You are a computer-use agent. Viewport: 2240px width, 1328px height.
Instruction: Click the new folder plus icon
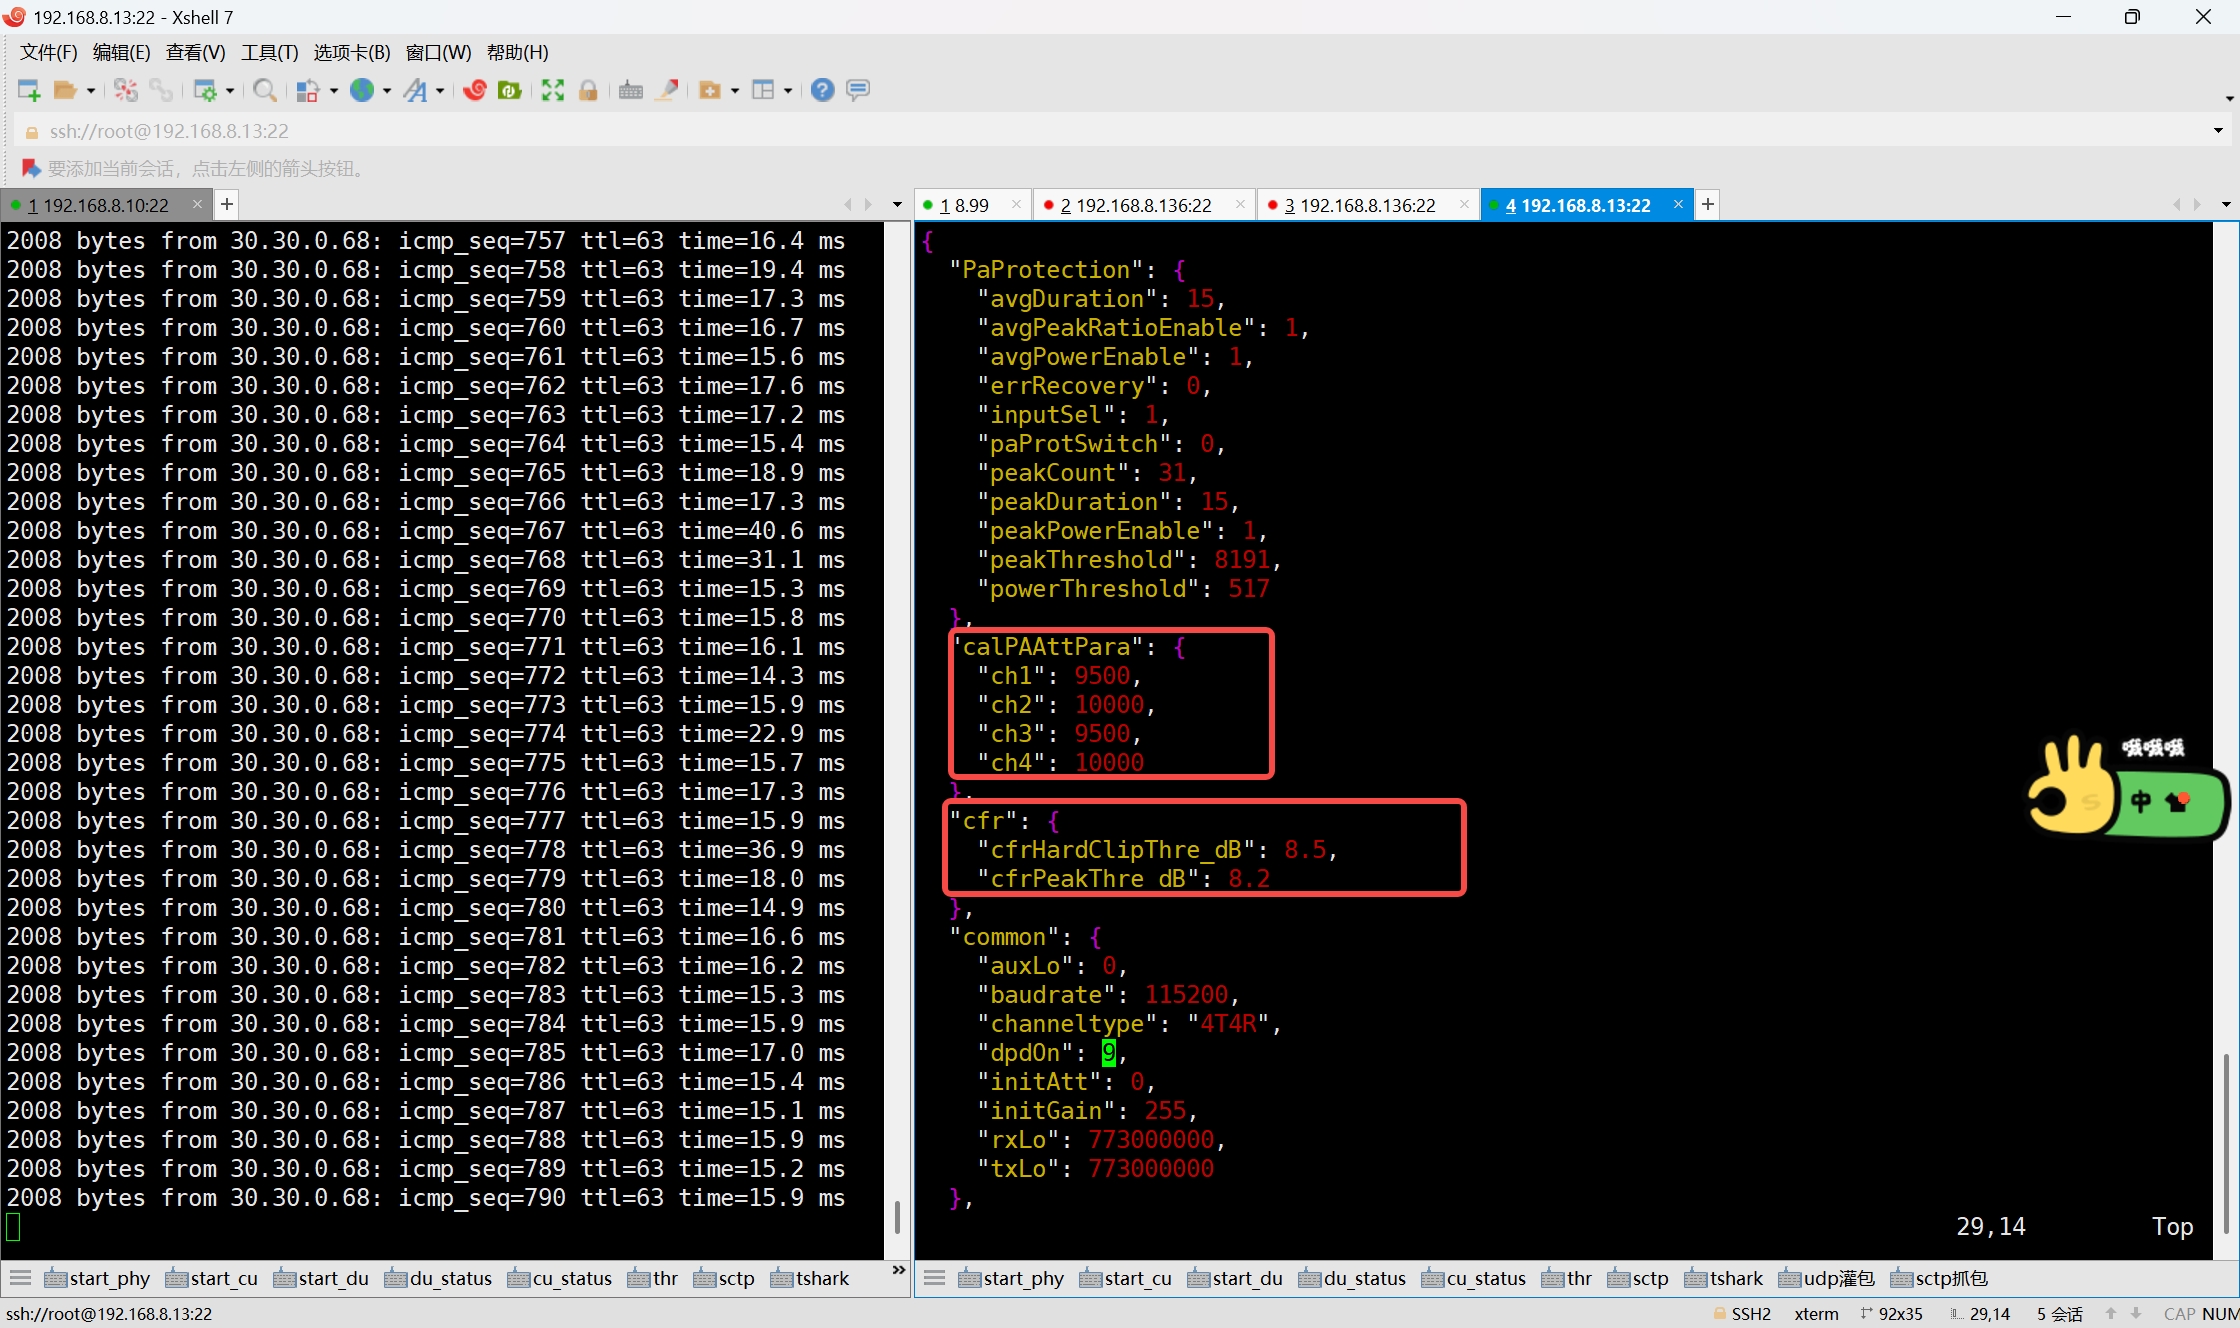coord(710,91)
